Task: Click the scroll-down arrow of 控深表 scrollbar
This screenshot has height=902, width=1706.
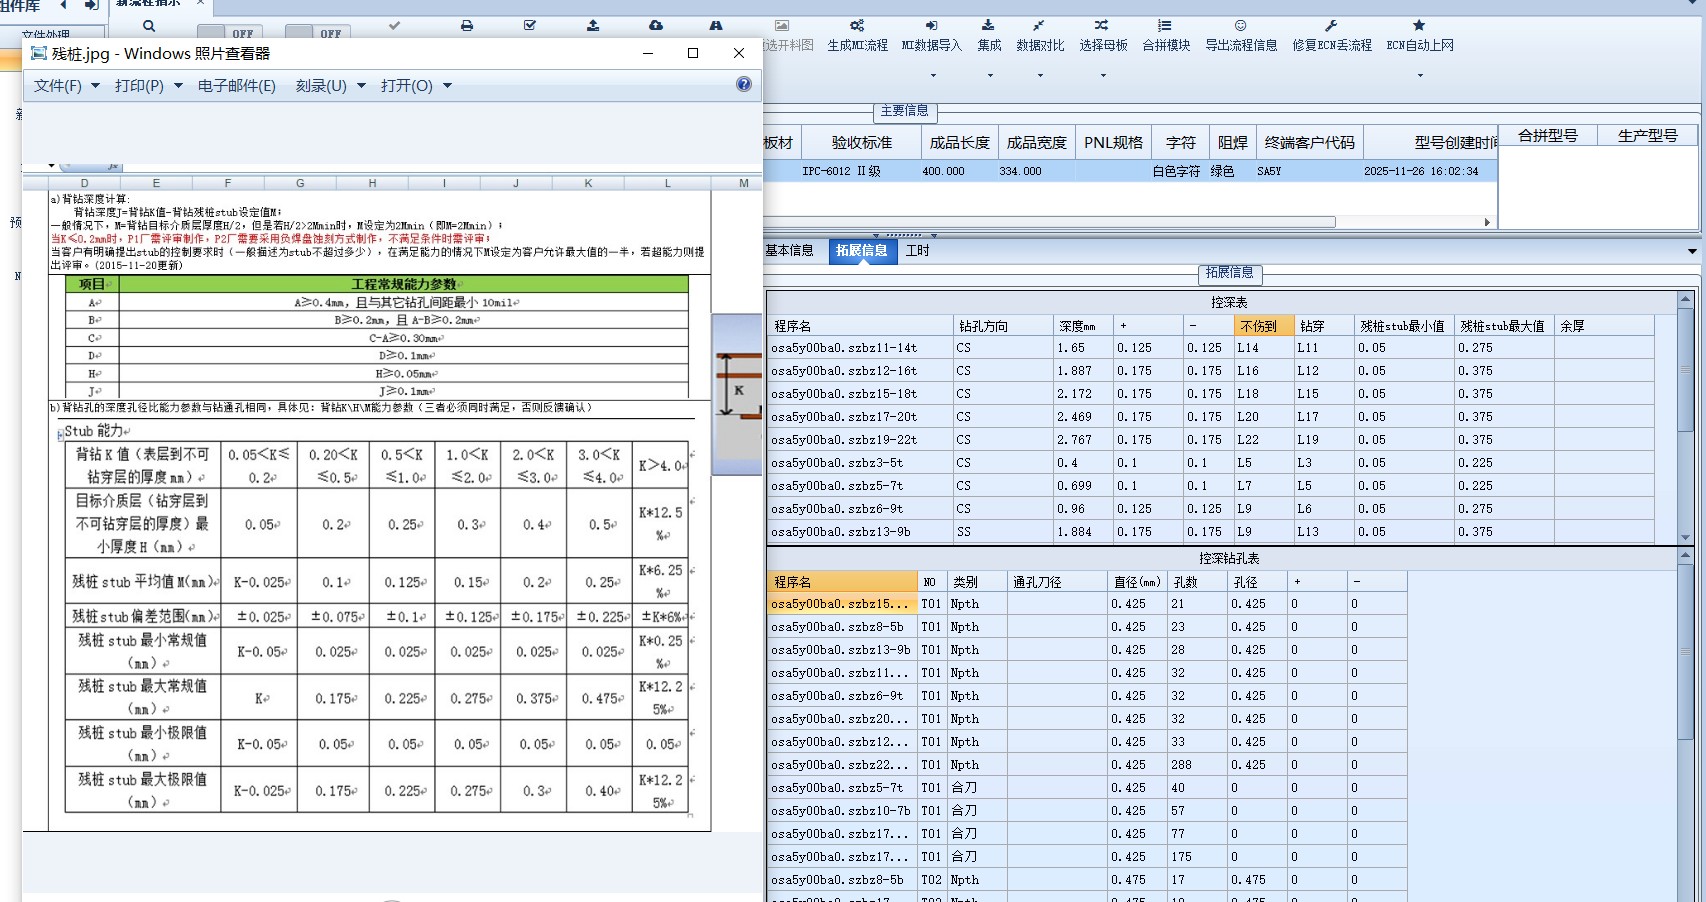Action: [1685, 537]
